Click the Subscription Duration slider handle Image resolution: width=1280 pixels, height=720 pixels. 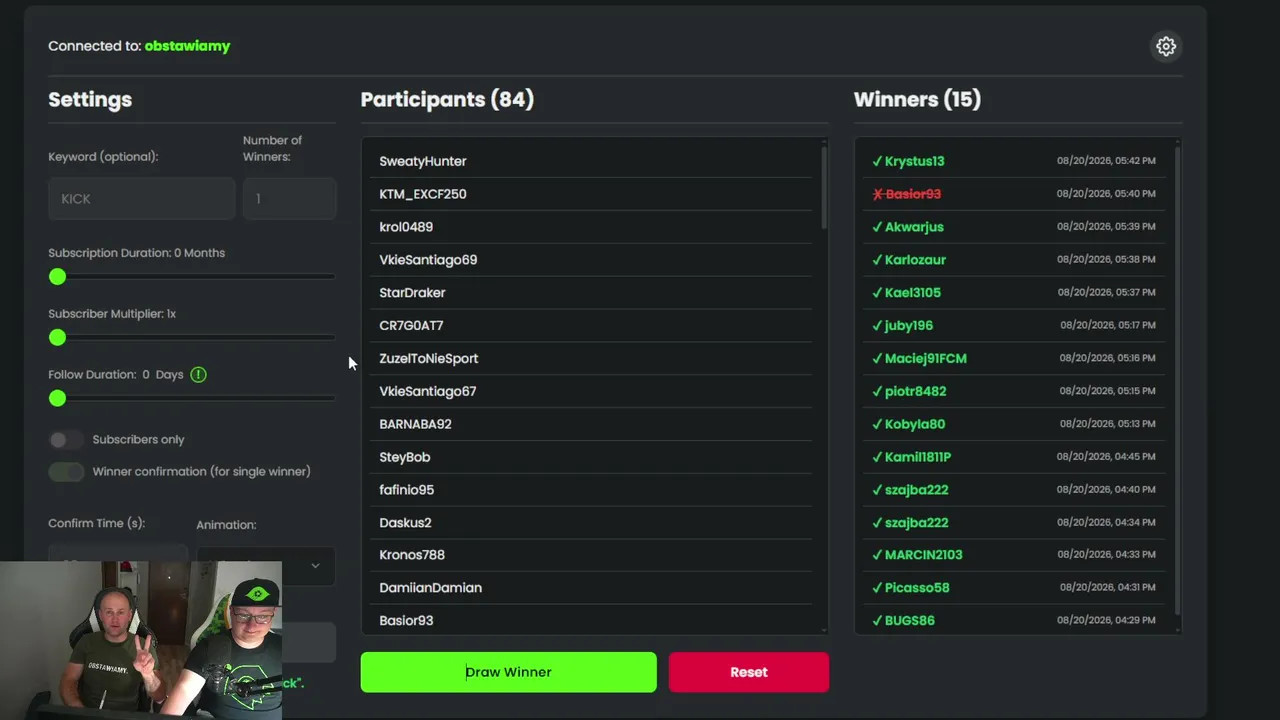coord(57,277)
